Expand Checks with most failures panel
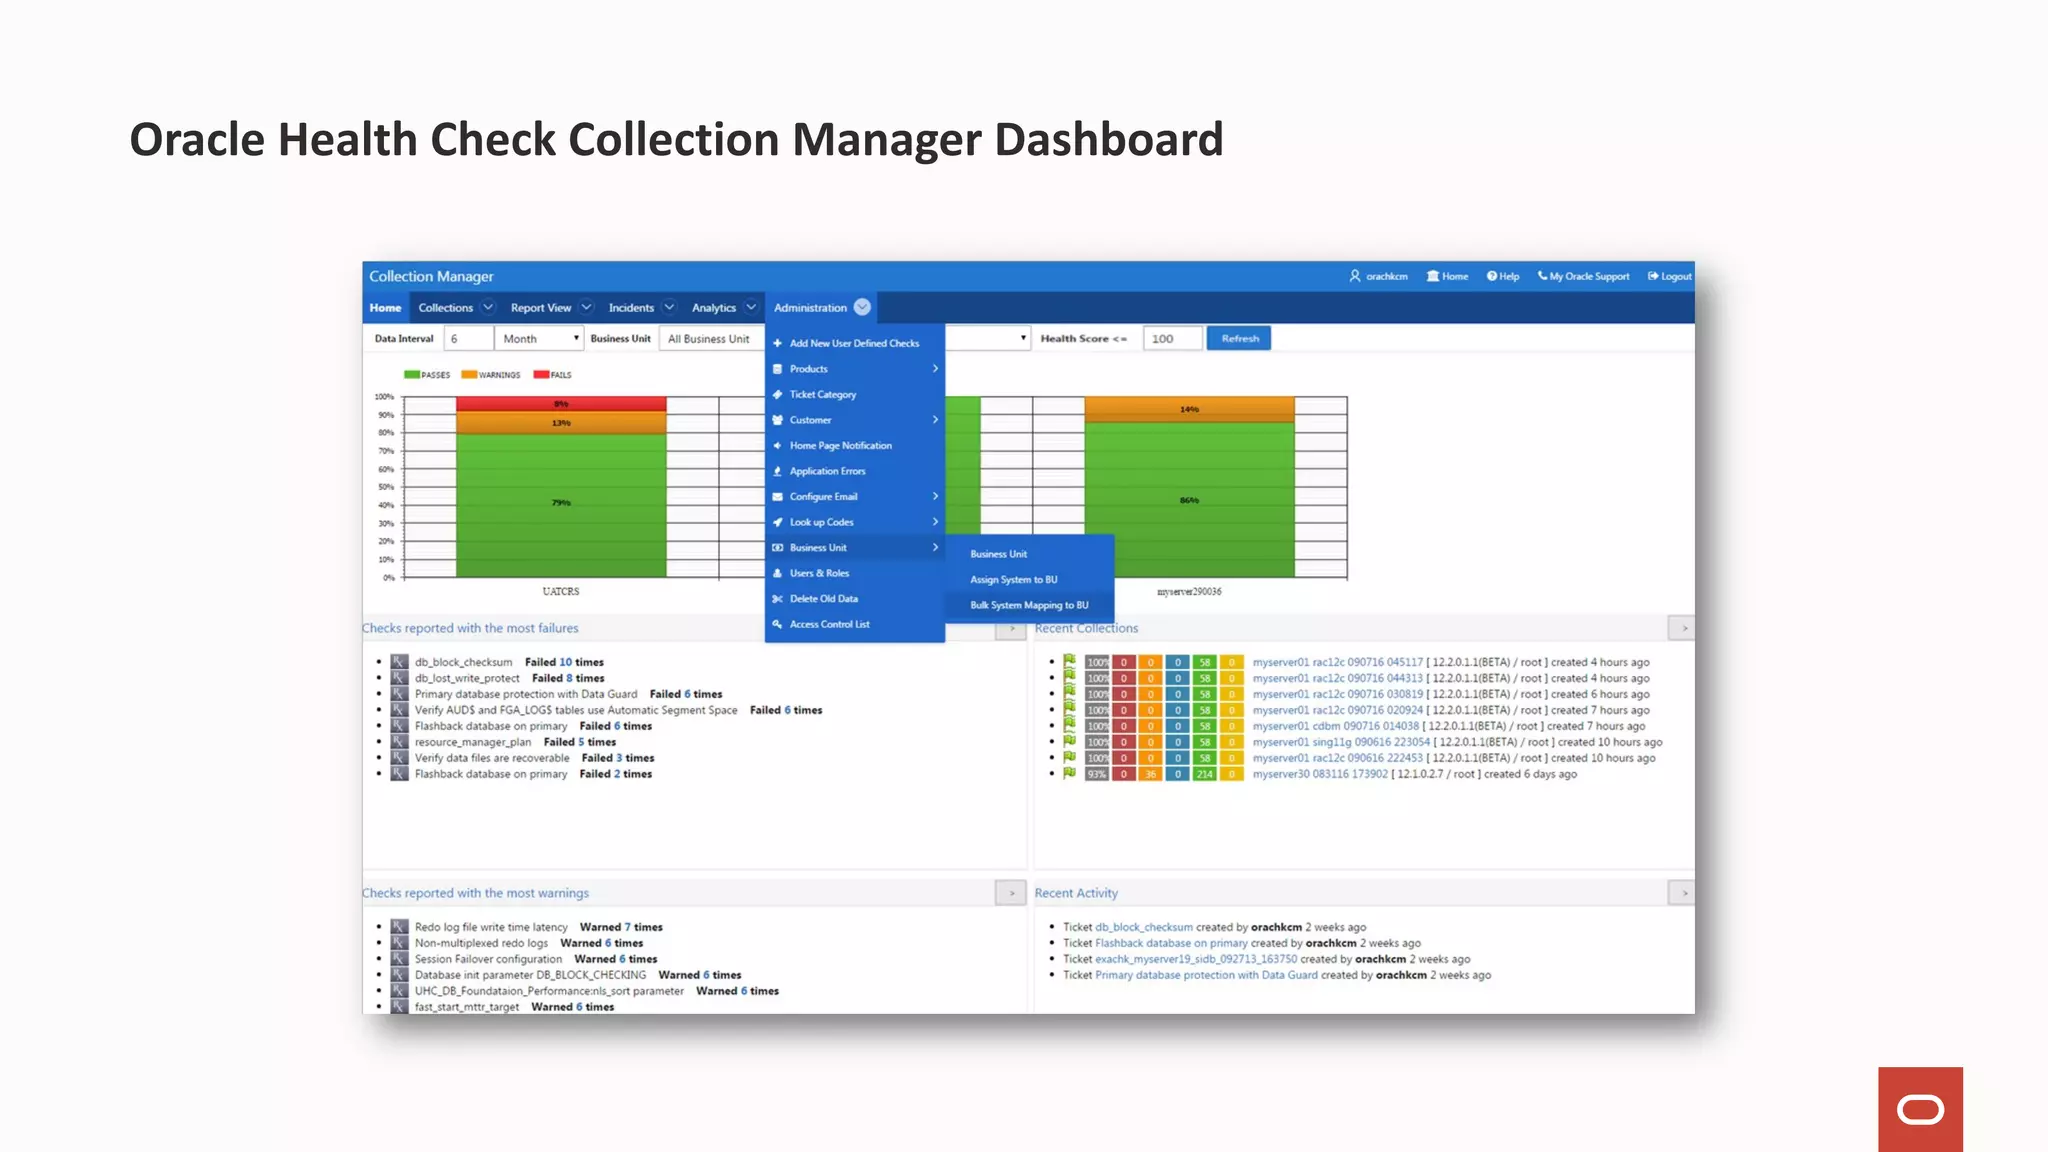2048x1152 pixels. coord(1011,628)
